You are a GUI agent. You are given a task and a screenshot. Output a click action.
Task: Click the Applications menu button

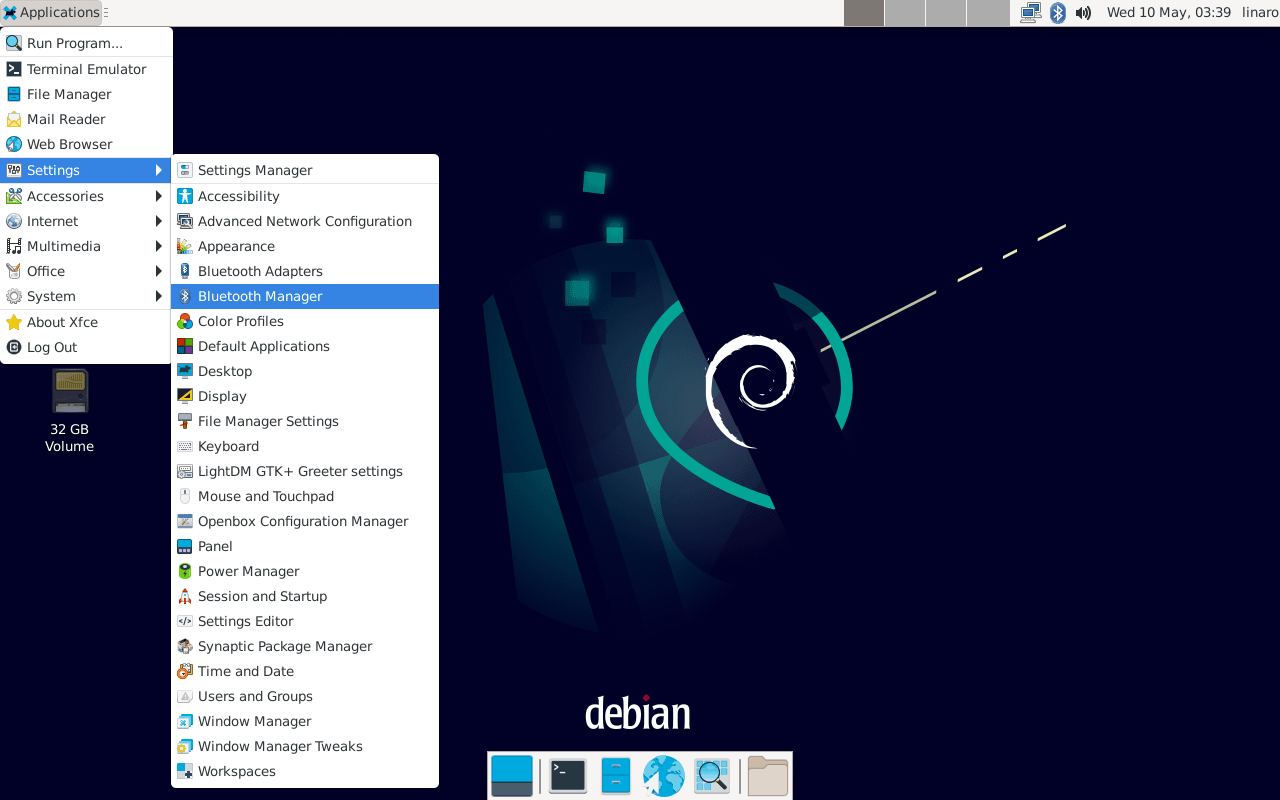(50, 13)
